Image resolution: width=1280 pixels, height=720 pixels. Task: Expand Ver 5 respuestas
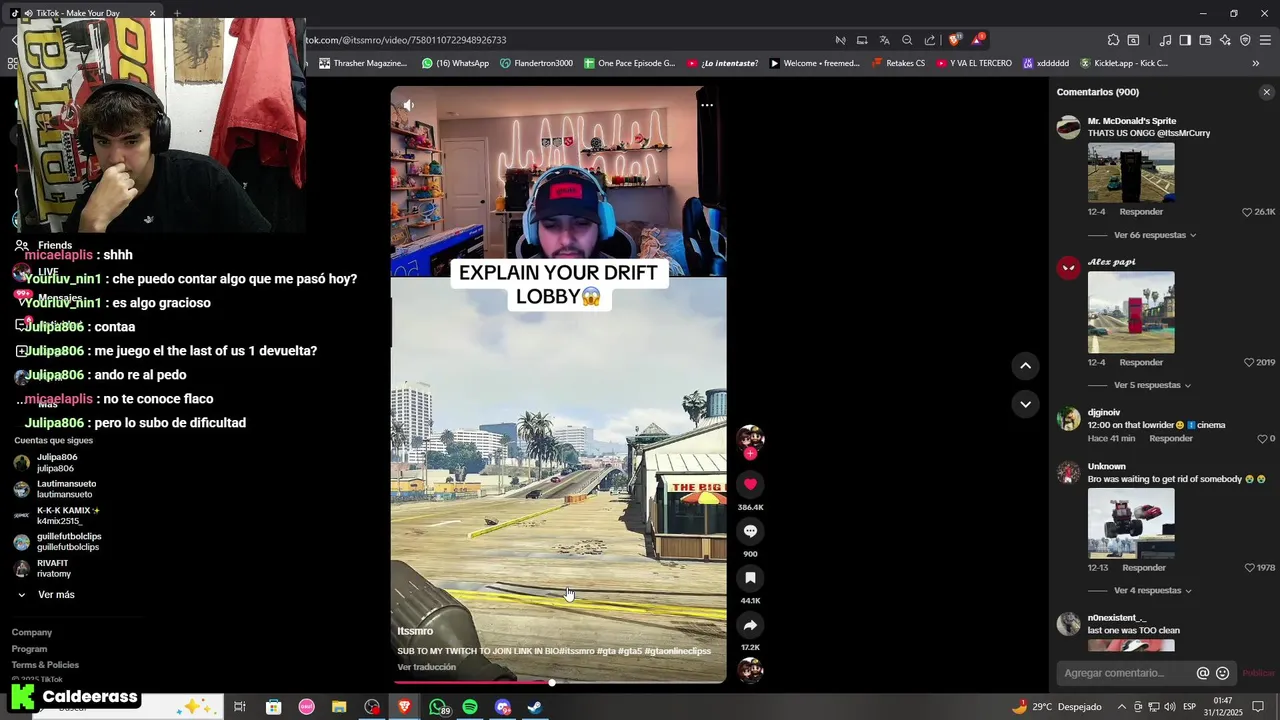1152,385
